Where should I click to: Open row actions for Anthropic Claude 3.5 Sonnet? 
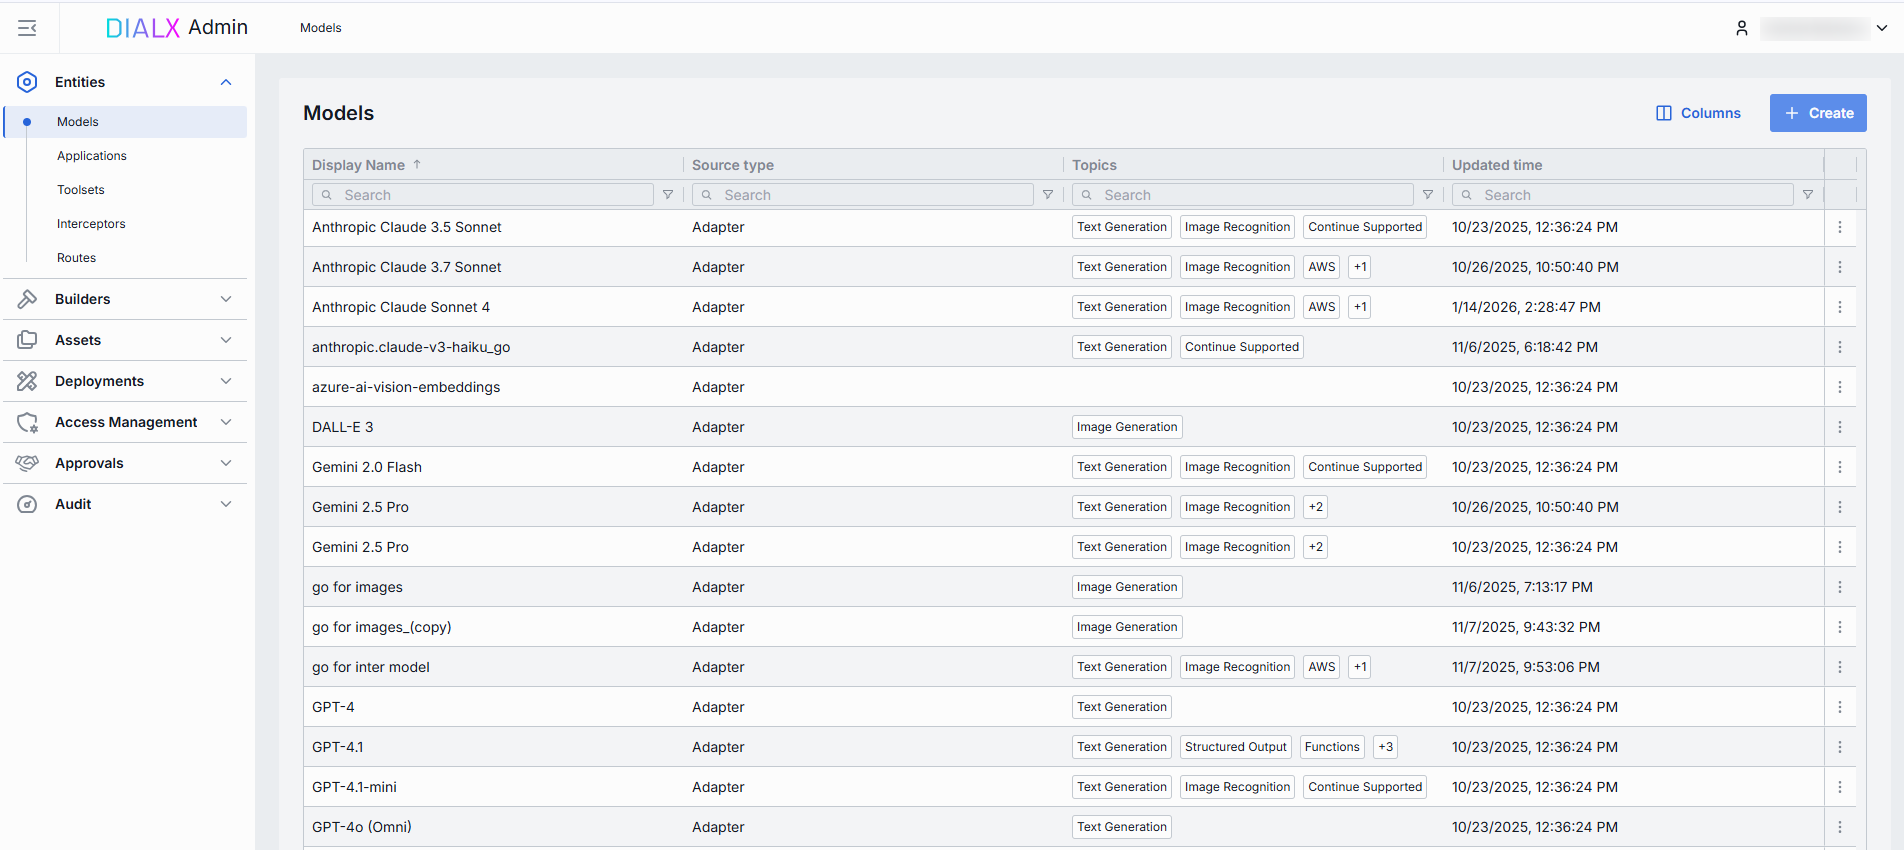click(1839, 227)
